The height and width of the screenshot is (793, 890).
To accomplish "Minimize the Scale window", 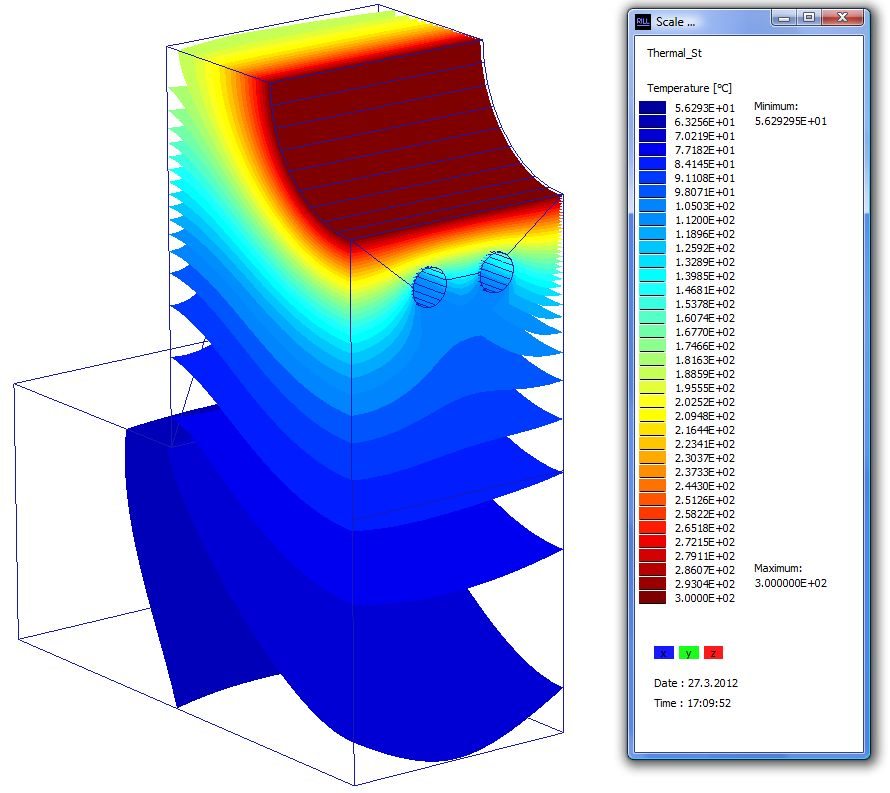I will pos(784,19).
